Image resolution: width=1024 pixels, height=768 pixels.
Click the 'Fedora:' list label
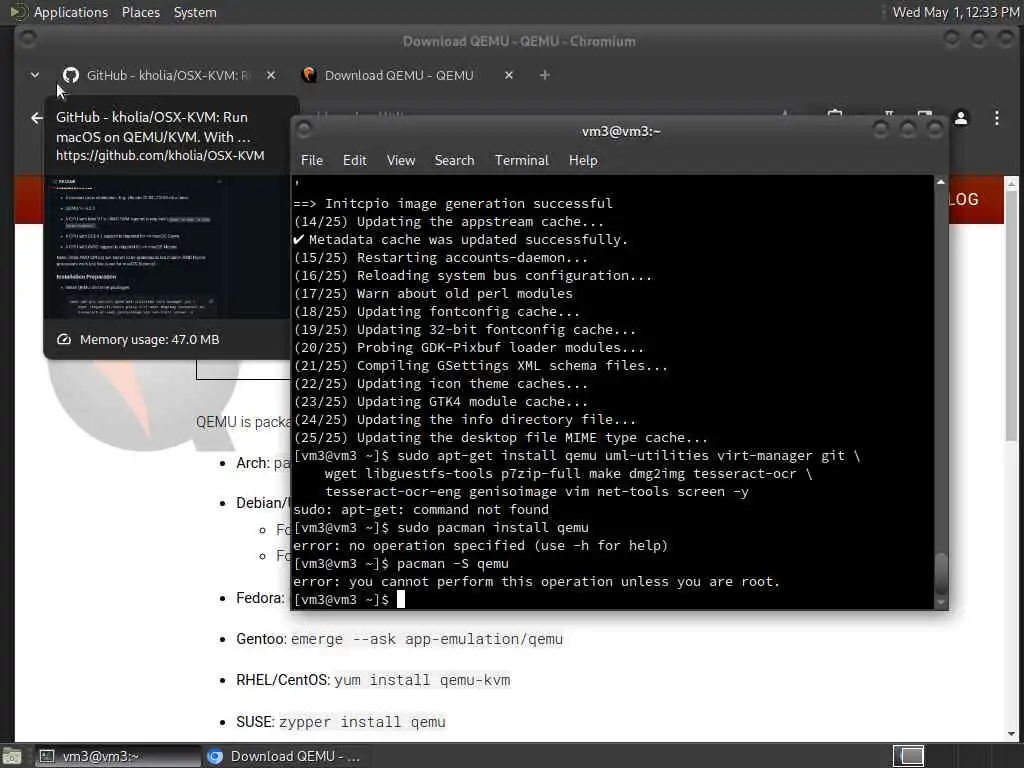(x=261, y=598)
